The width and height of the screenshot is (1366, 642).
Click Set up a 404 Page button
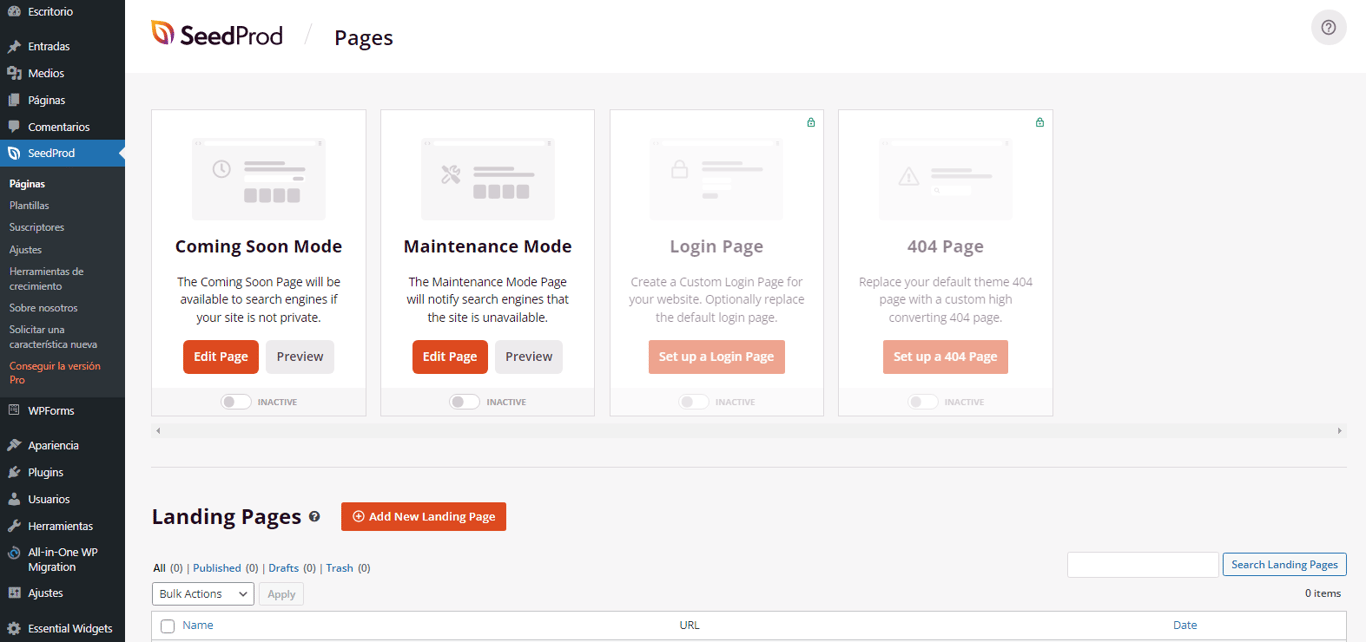(945, 357)
